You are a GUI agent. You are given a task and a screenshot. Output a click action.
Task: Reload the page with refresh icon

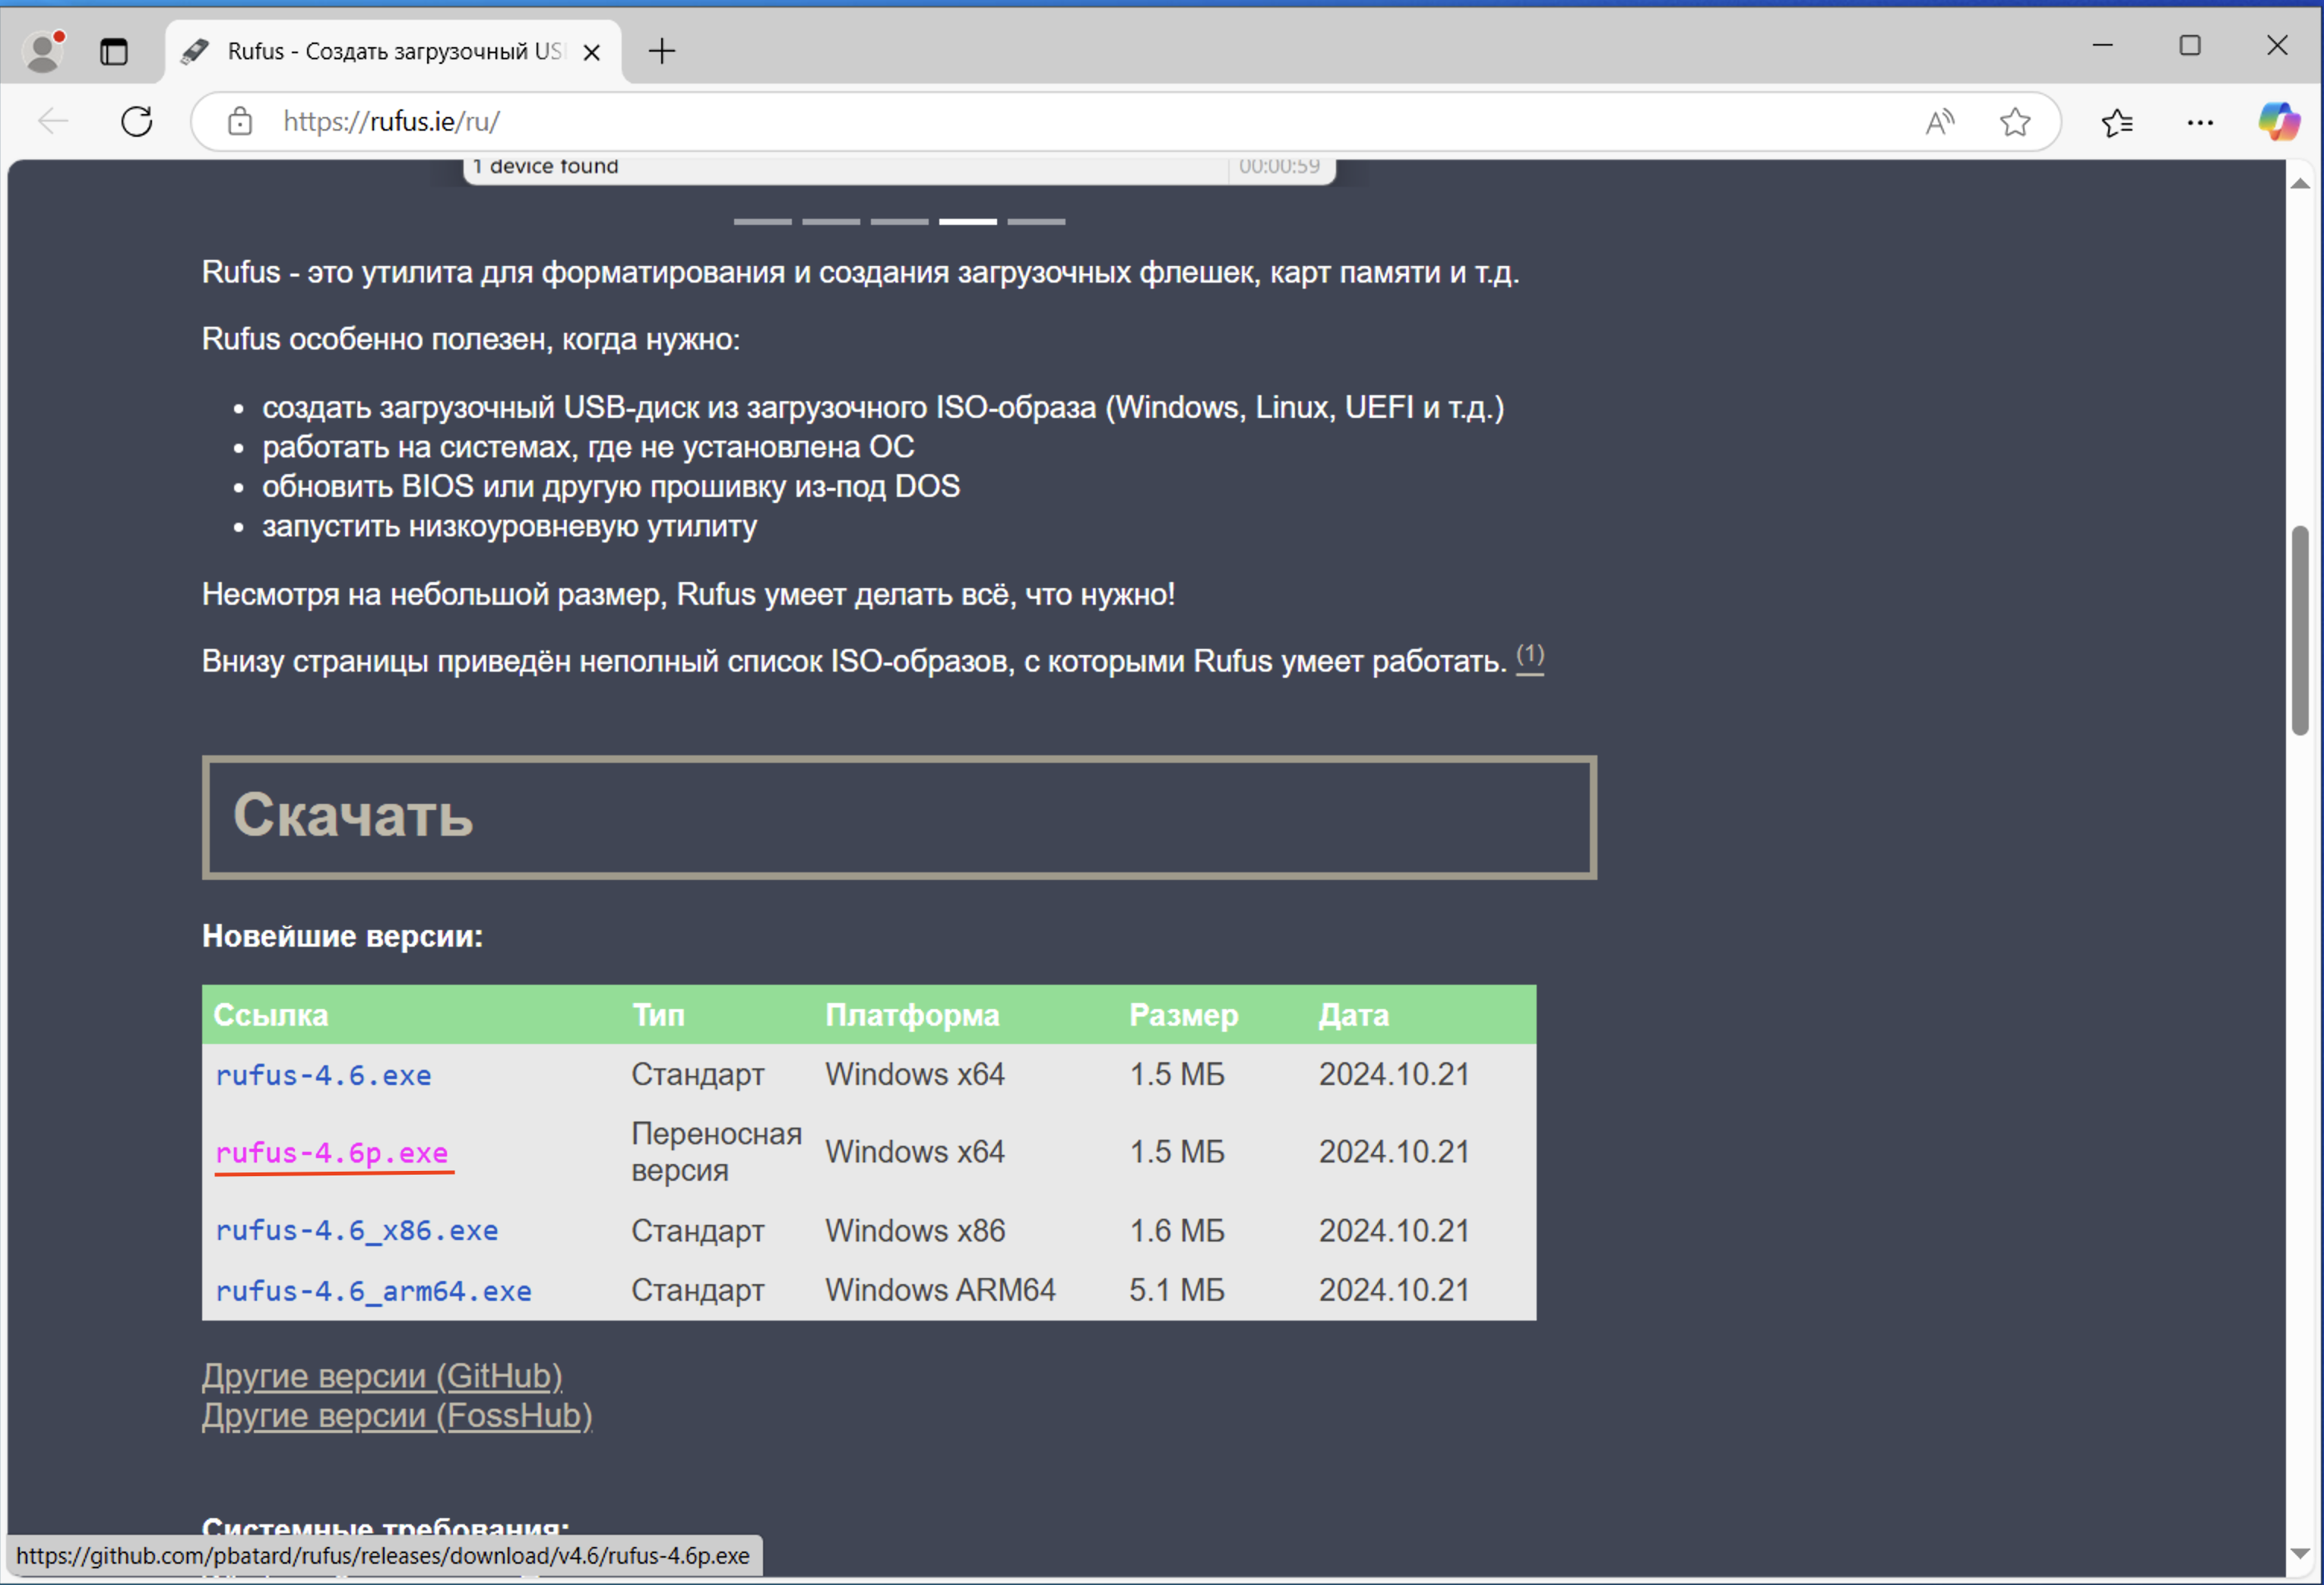(137, 122)
